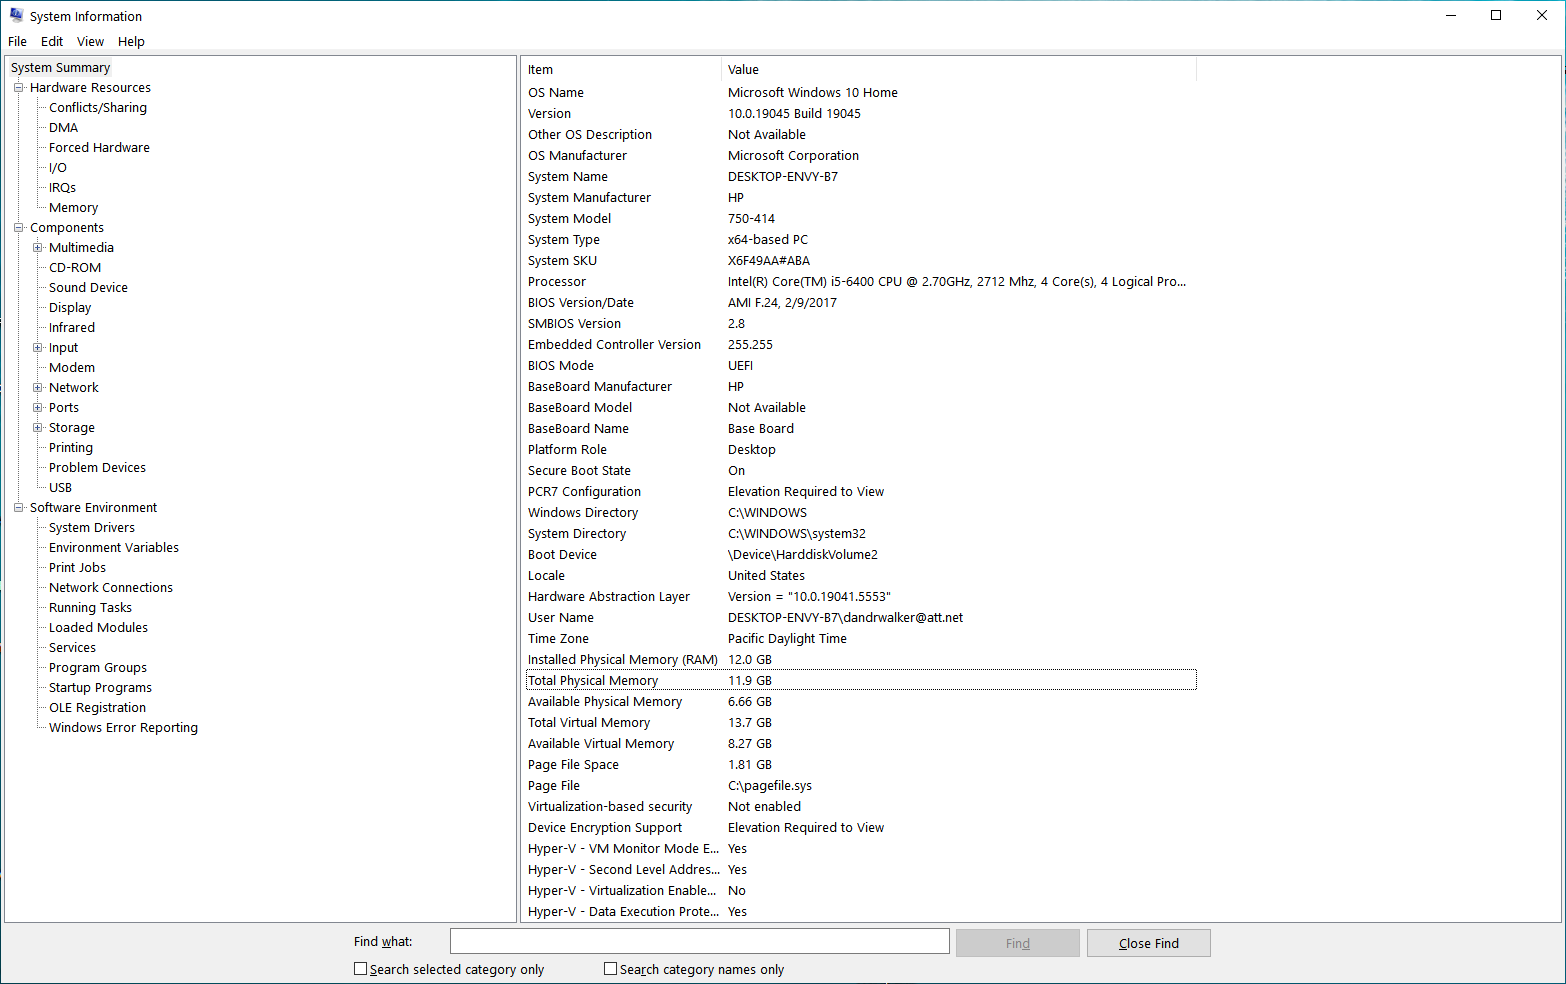The width and height of the screenshot is (1566, 984).
Task: Select the Modem tree item
Action: tap(72, 368)
